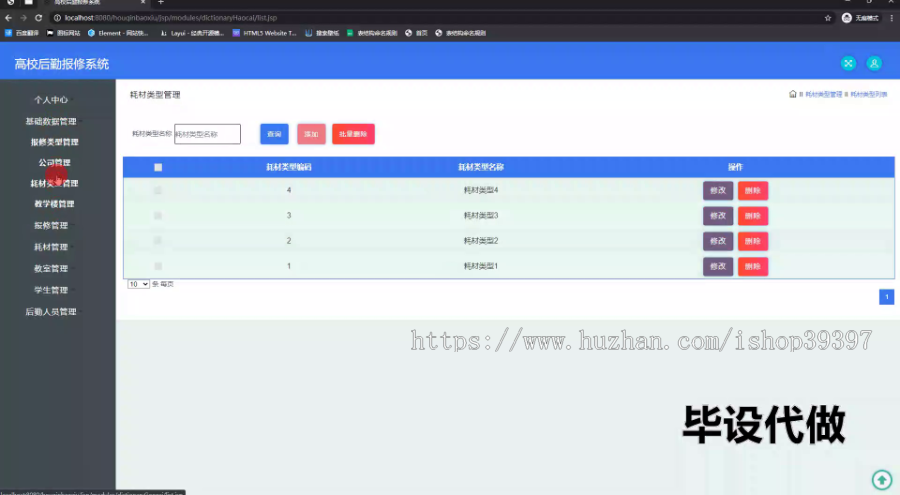Check the checkbox for row 耗材类型4
Image resolution: width=900 pixels, height=495 pixels.
(158, 190)
